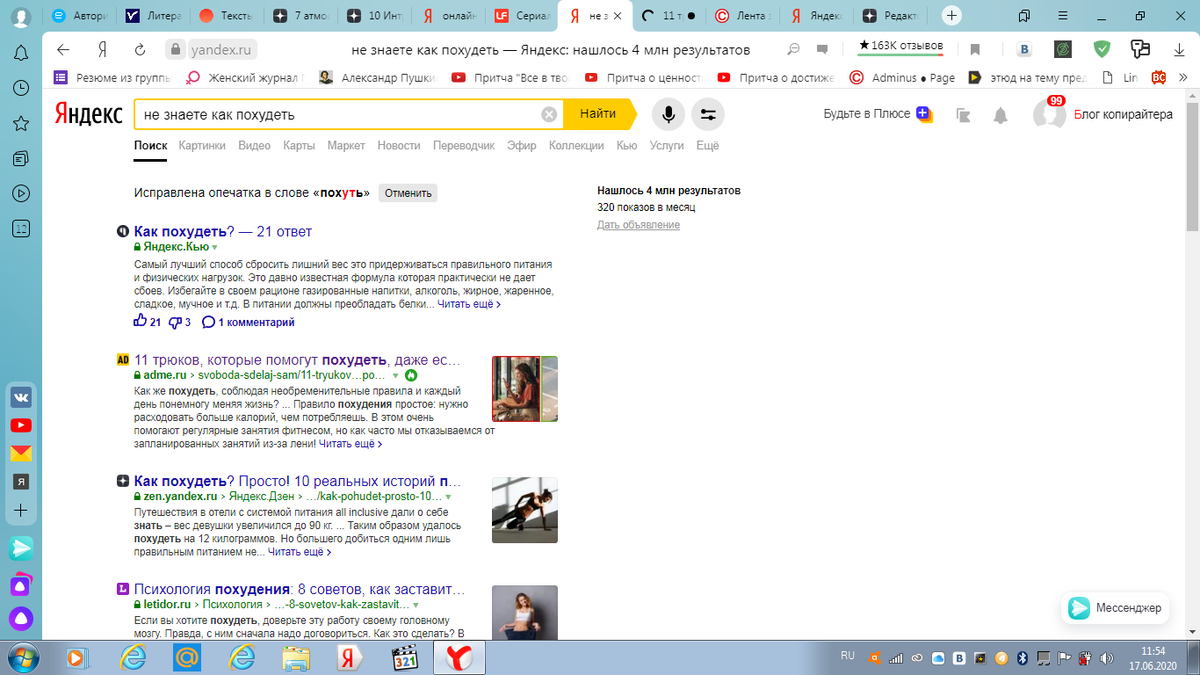This screenshot has height=675, width=1200.
Task: Click the yellow Найти search button
Action: click(x=600, y=114)
